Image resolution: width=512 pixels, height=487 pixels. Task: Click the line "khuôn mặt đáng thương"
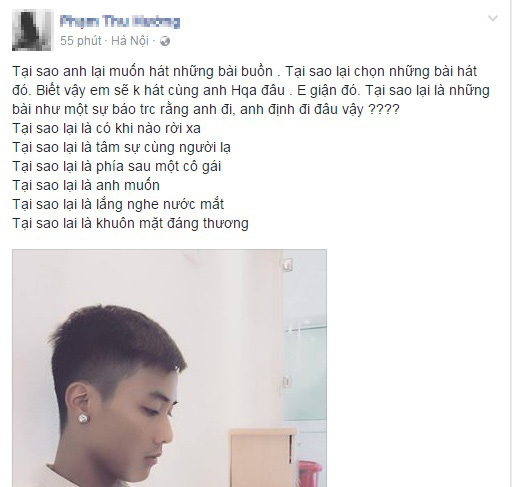172,223
